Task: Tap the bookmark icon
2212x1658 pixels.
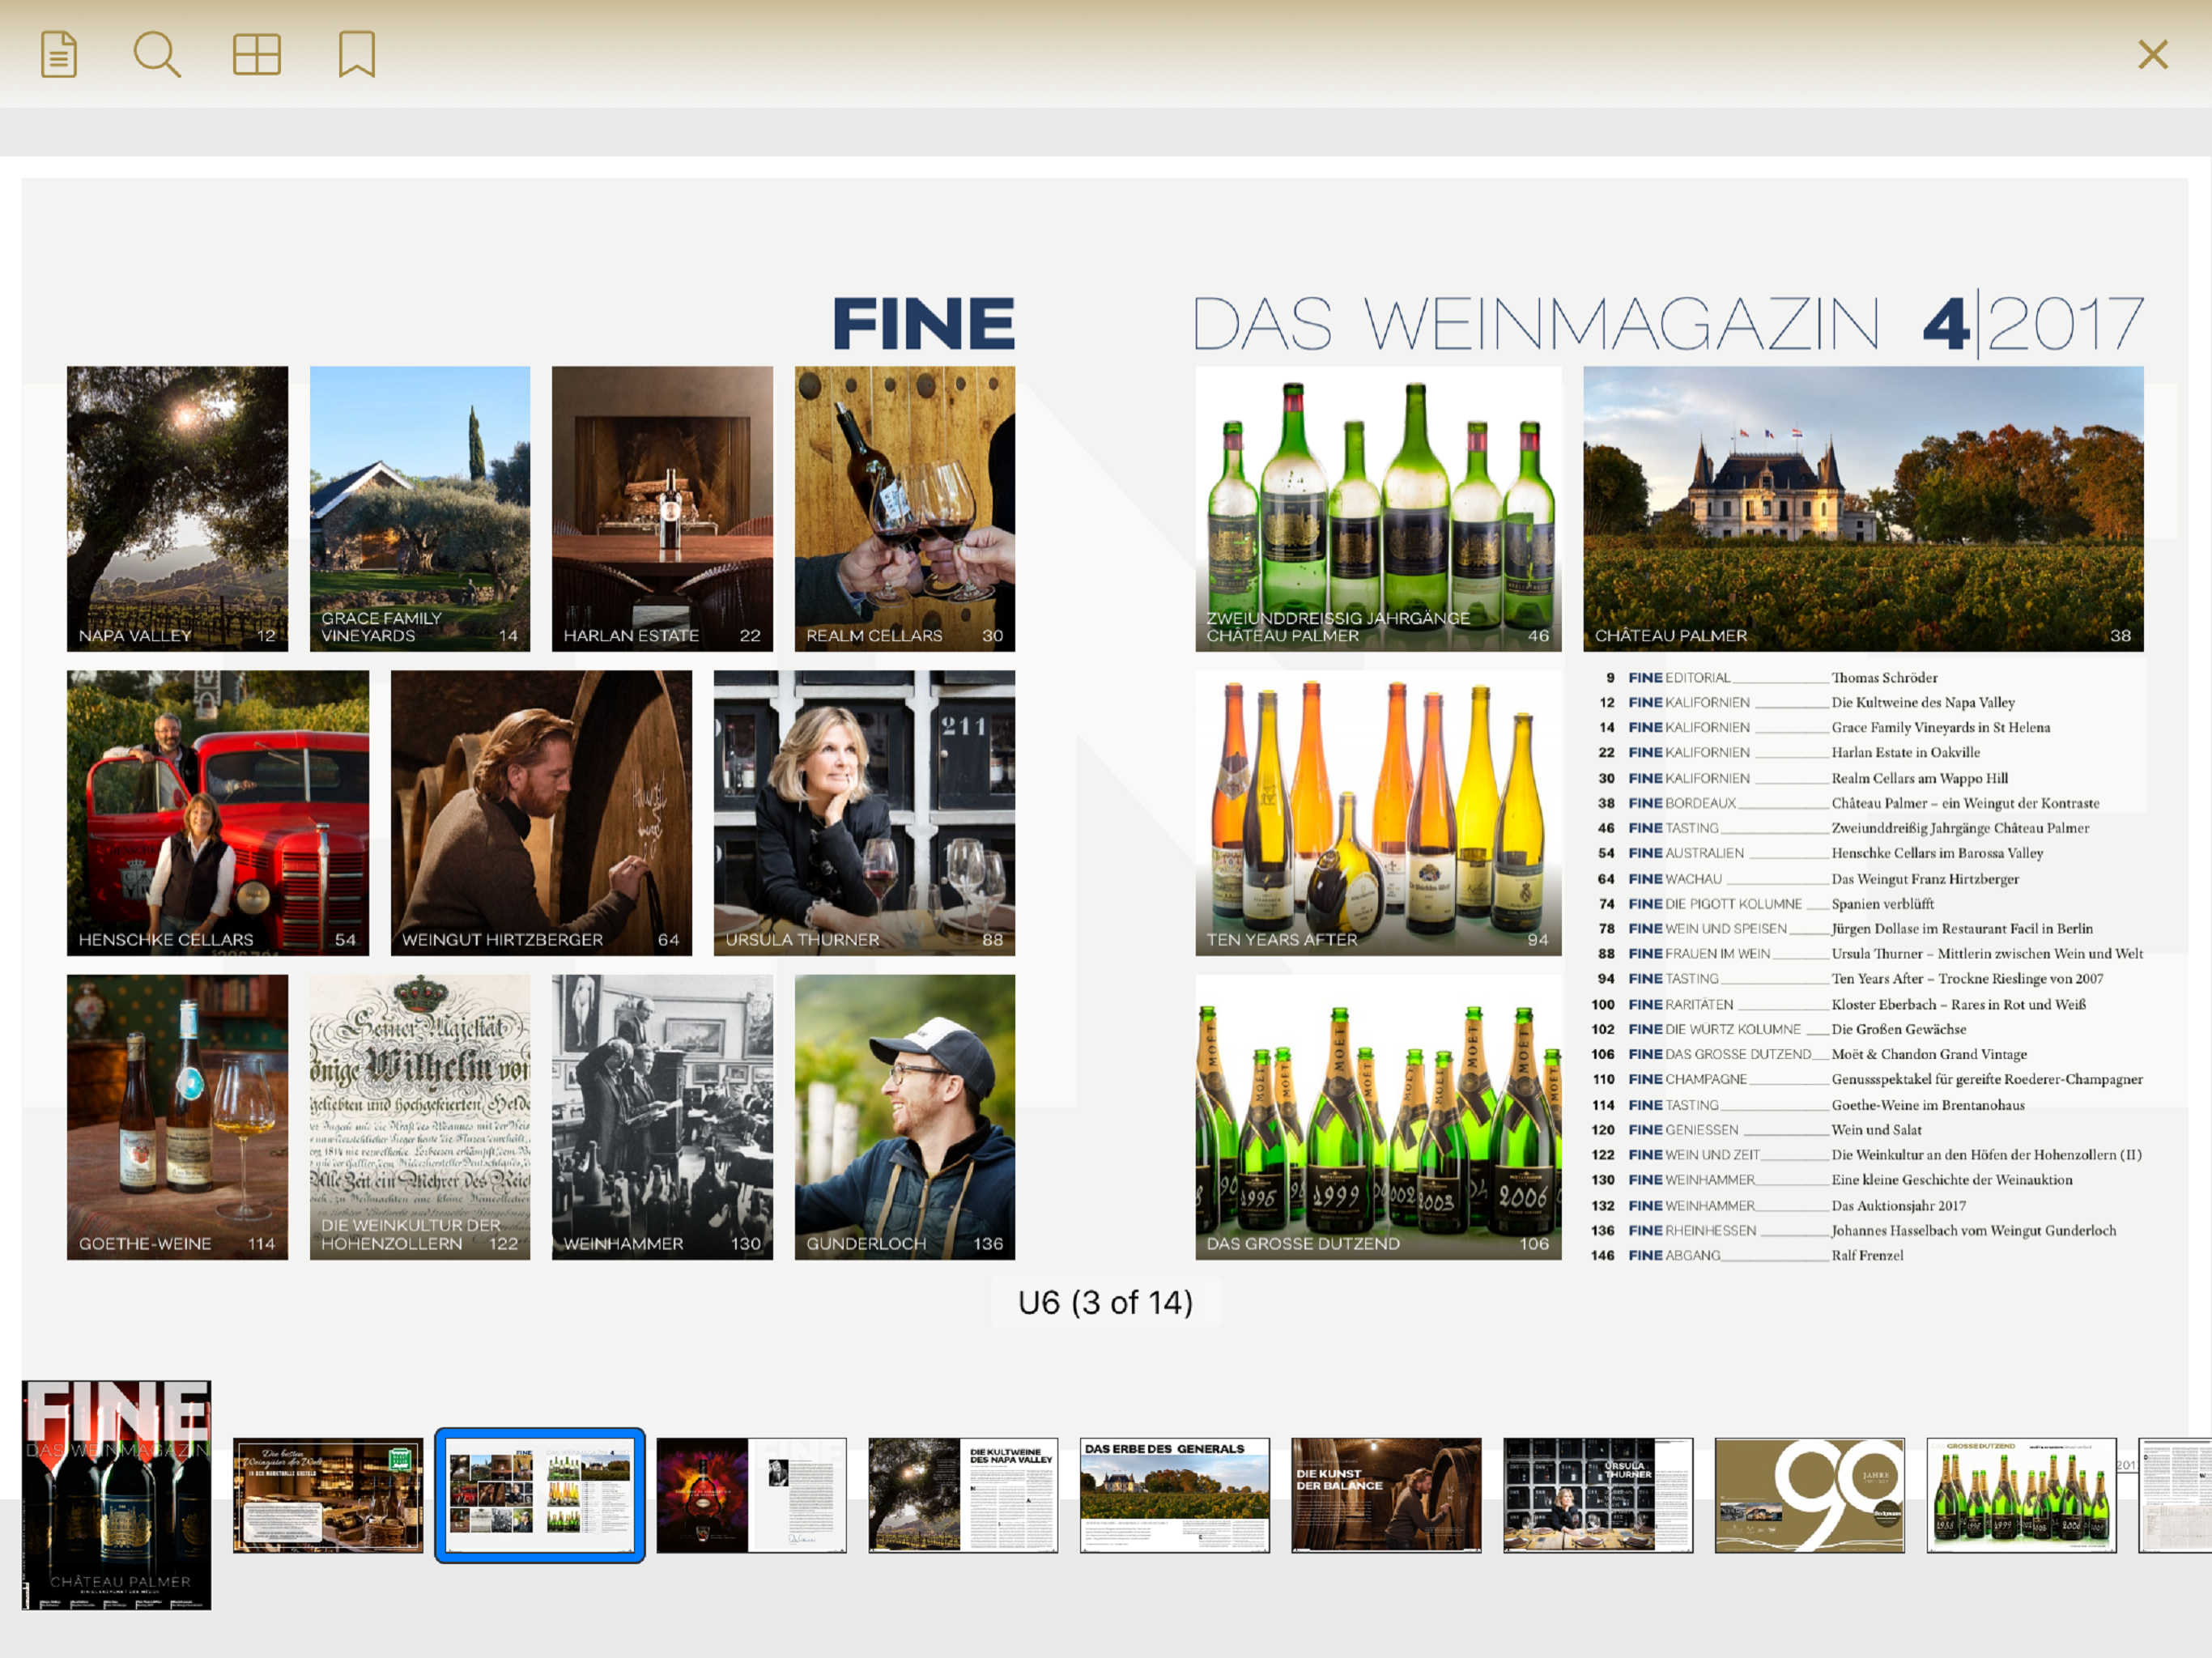Action: tap(357, 54)
